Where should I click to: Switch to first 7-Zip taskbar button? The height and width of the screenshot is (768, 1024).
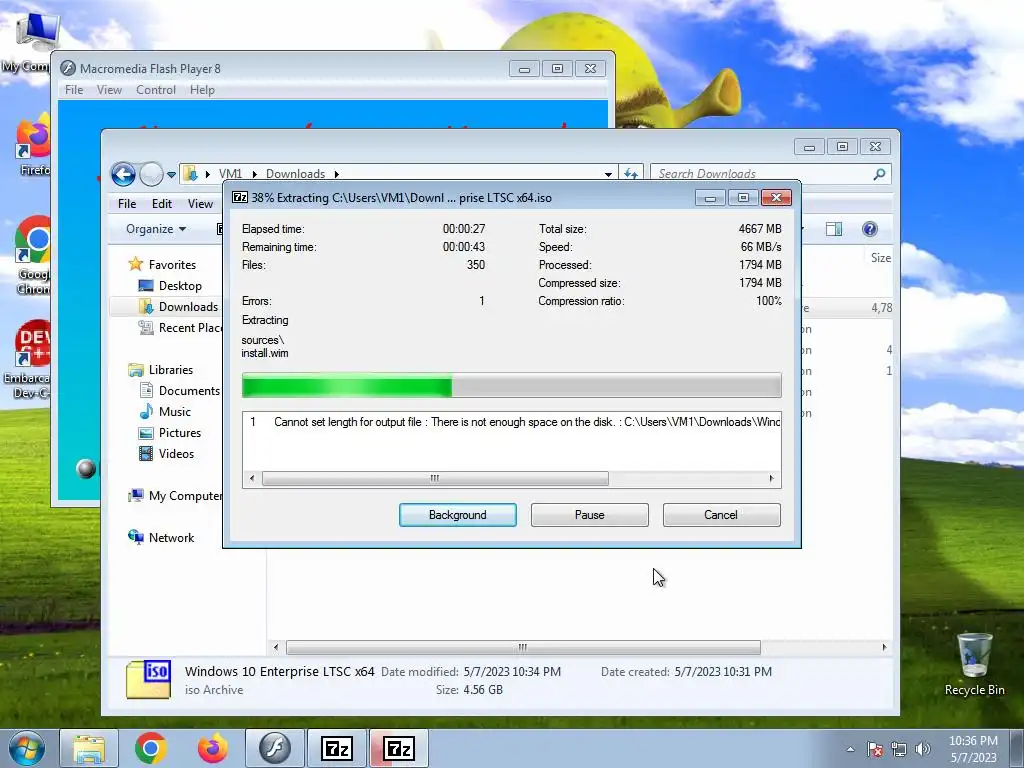(337, 748)
